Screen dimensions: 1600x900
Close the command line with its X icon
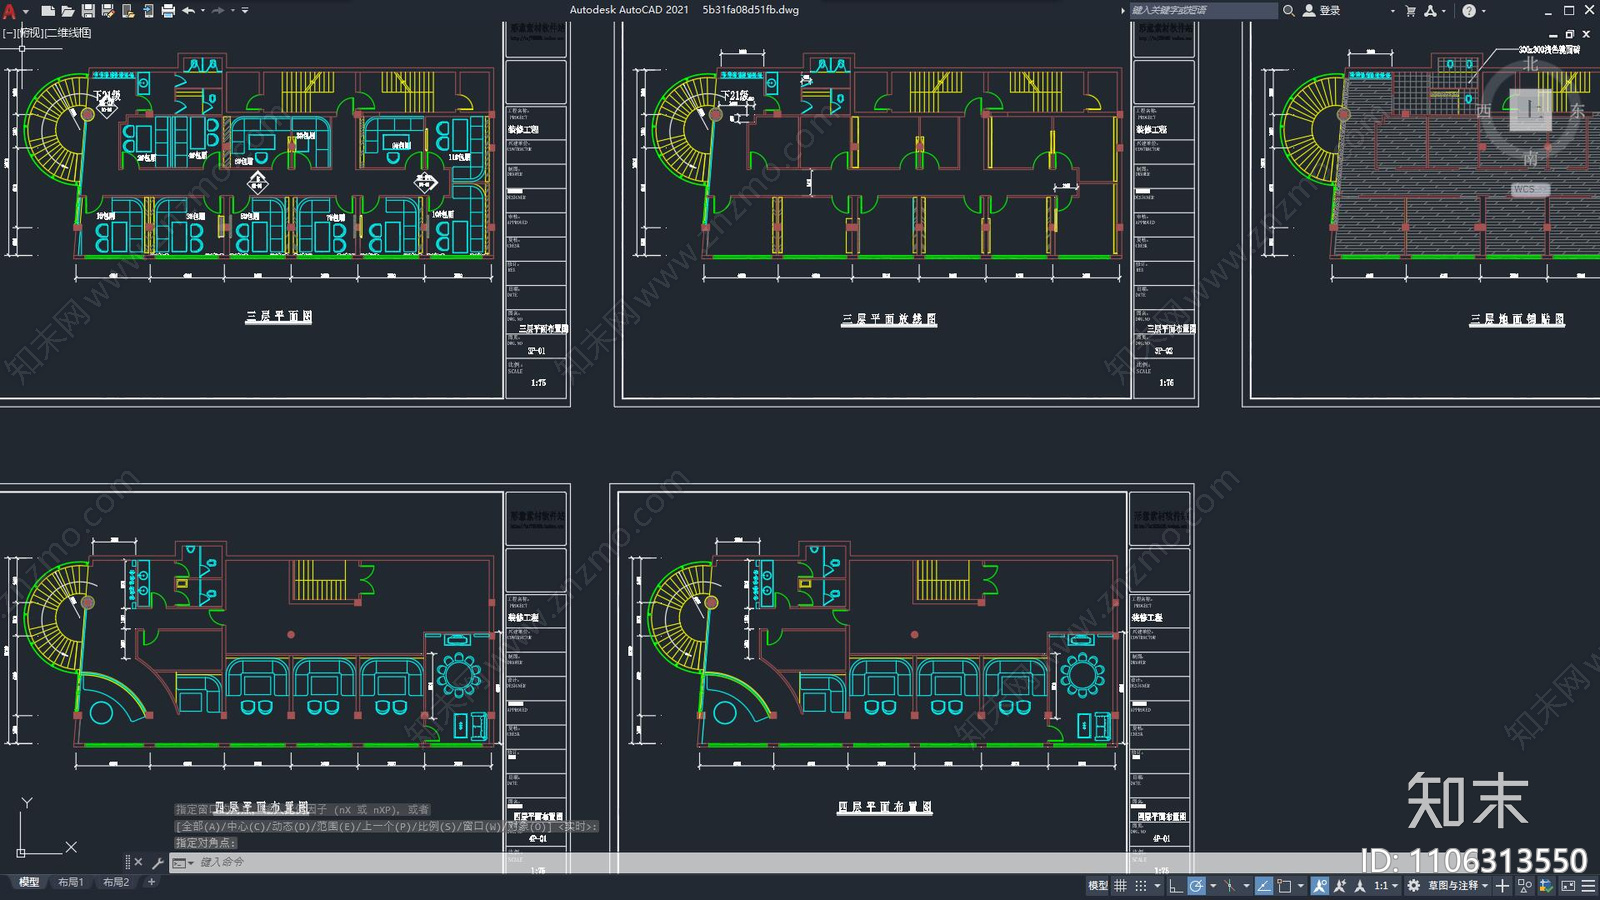tap(138, 862)
